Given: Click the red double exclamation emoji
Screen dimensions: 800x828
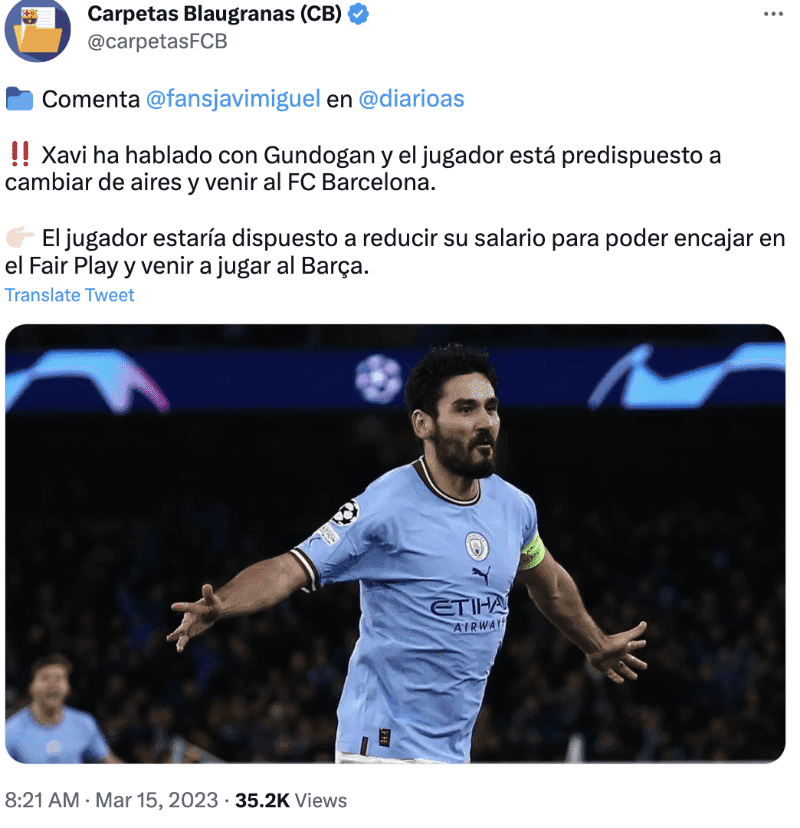Looking at the screenshot, I should pos(21,154).
